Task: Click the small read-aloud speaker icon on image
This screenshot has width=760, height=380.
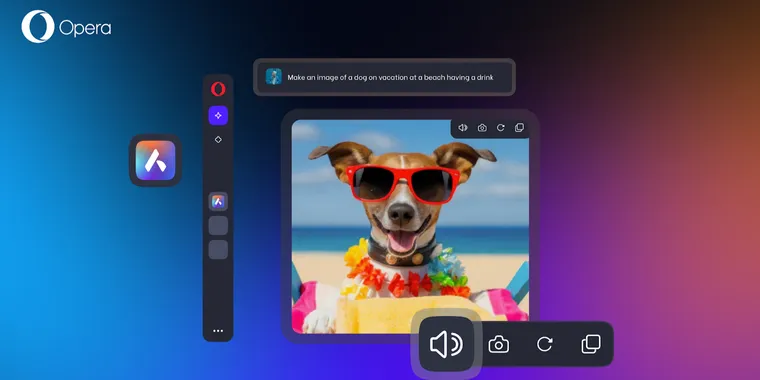Action: [463, 127]
